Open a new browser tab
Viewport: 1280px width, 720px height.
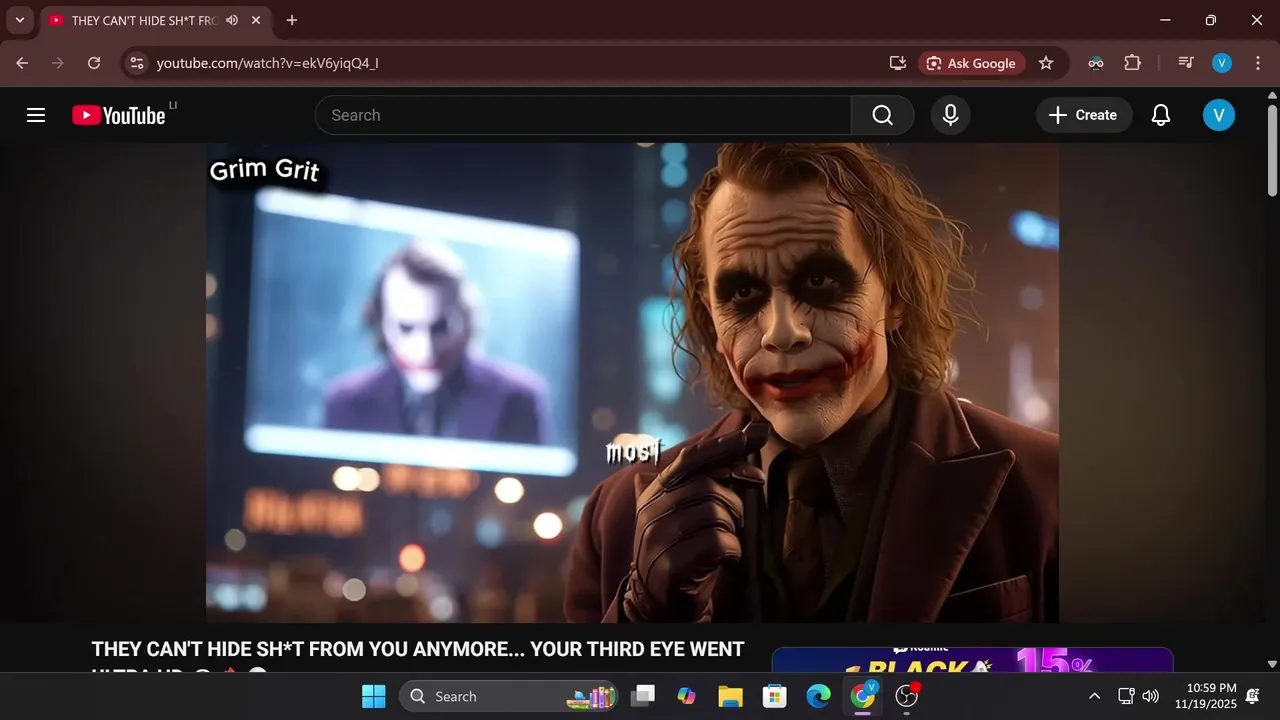pos(291,20)
